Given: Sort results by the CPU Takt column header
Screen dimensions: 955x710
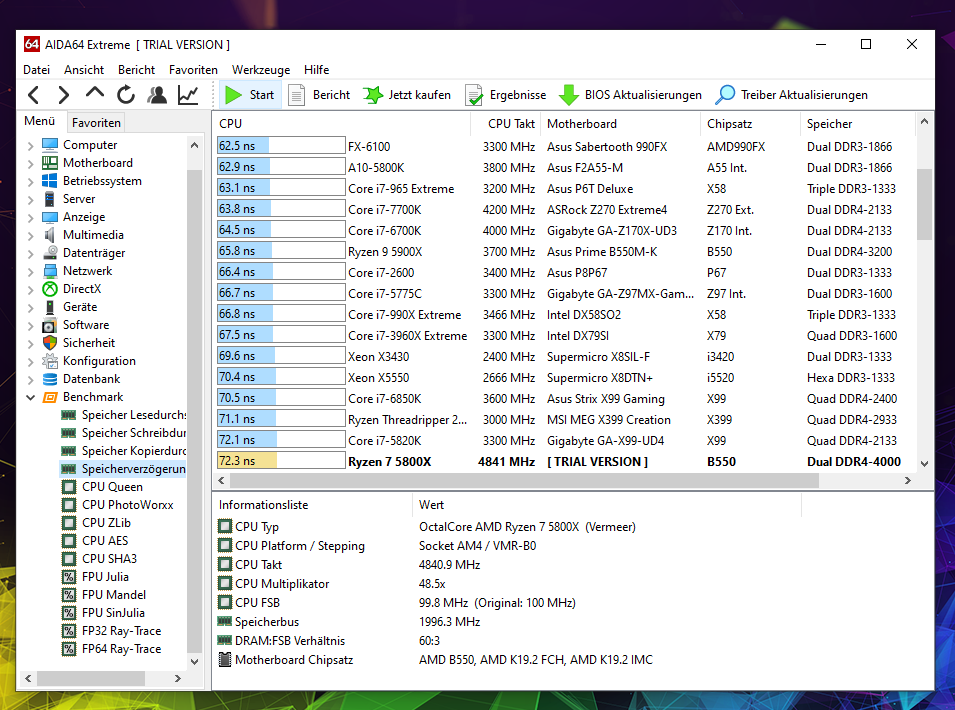Looking at the screenshot, I should [x=506, y=124].
